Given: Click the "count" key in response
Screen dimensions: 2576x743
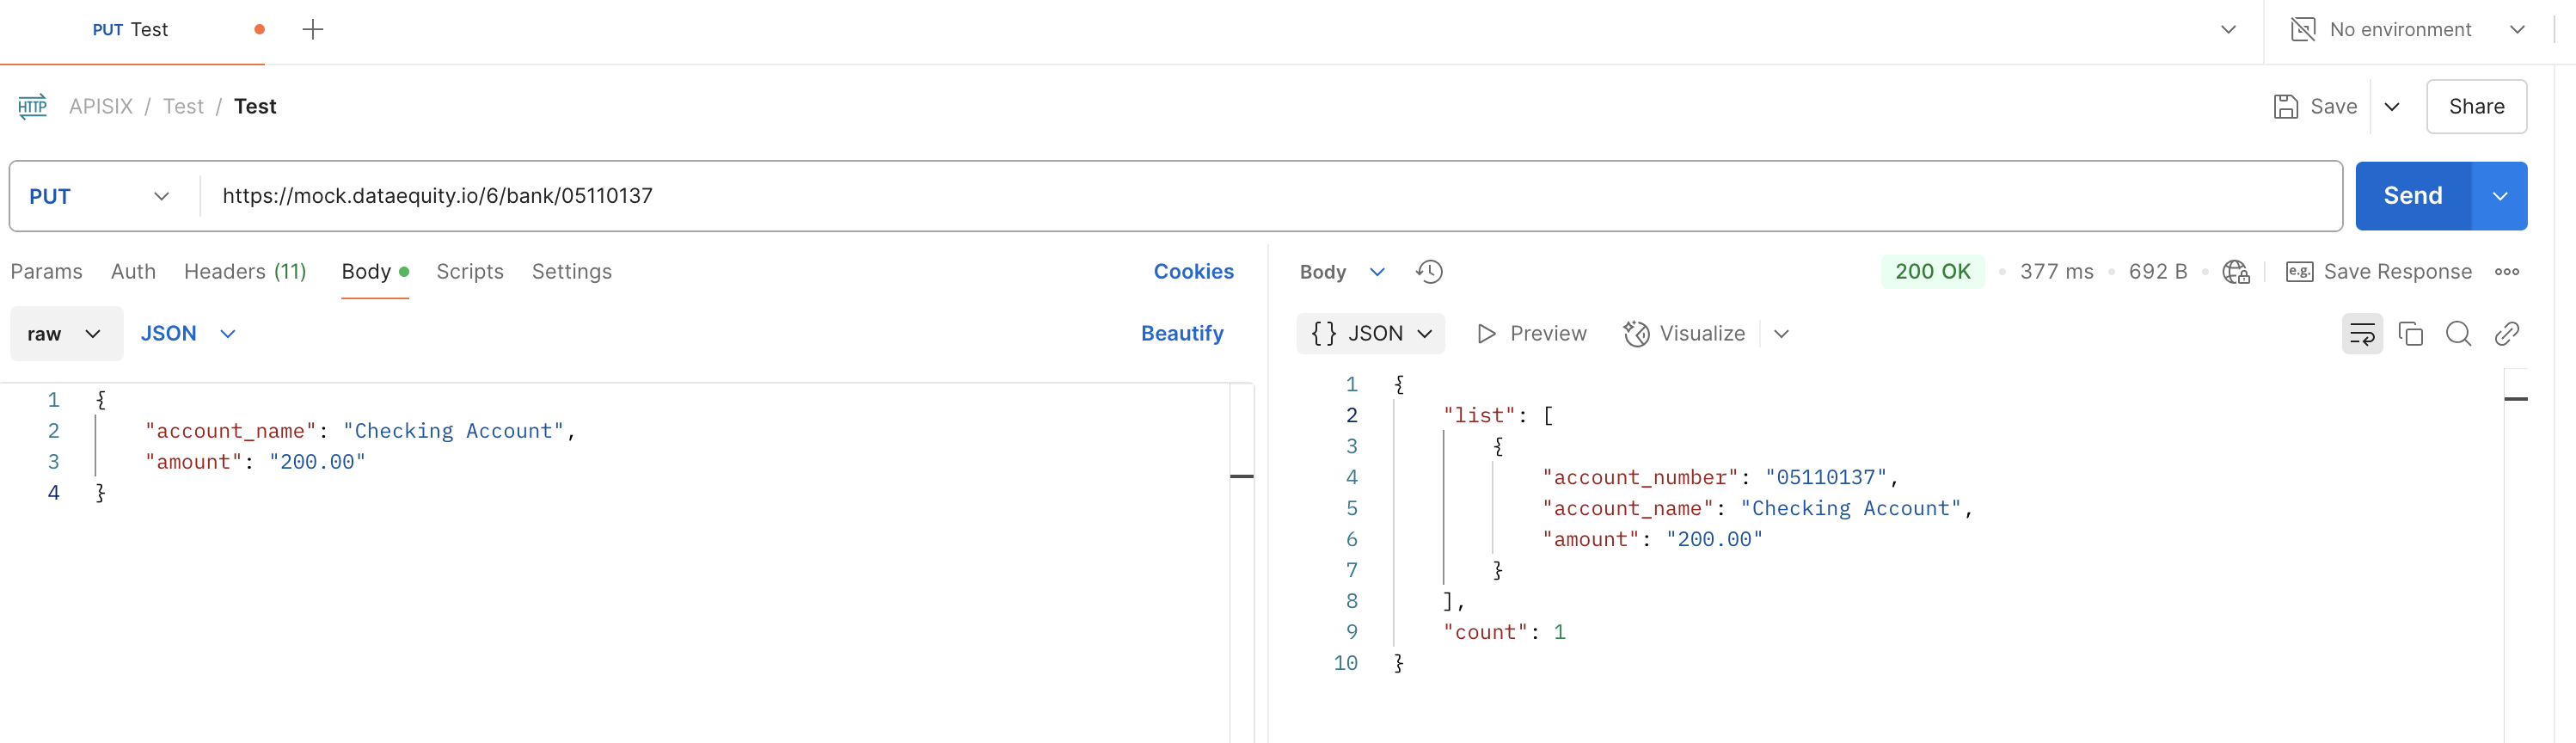Looking at the screenshot, I should (x=1485, y=632).
